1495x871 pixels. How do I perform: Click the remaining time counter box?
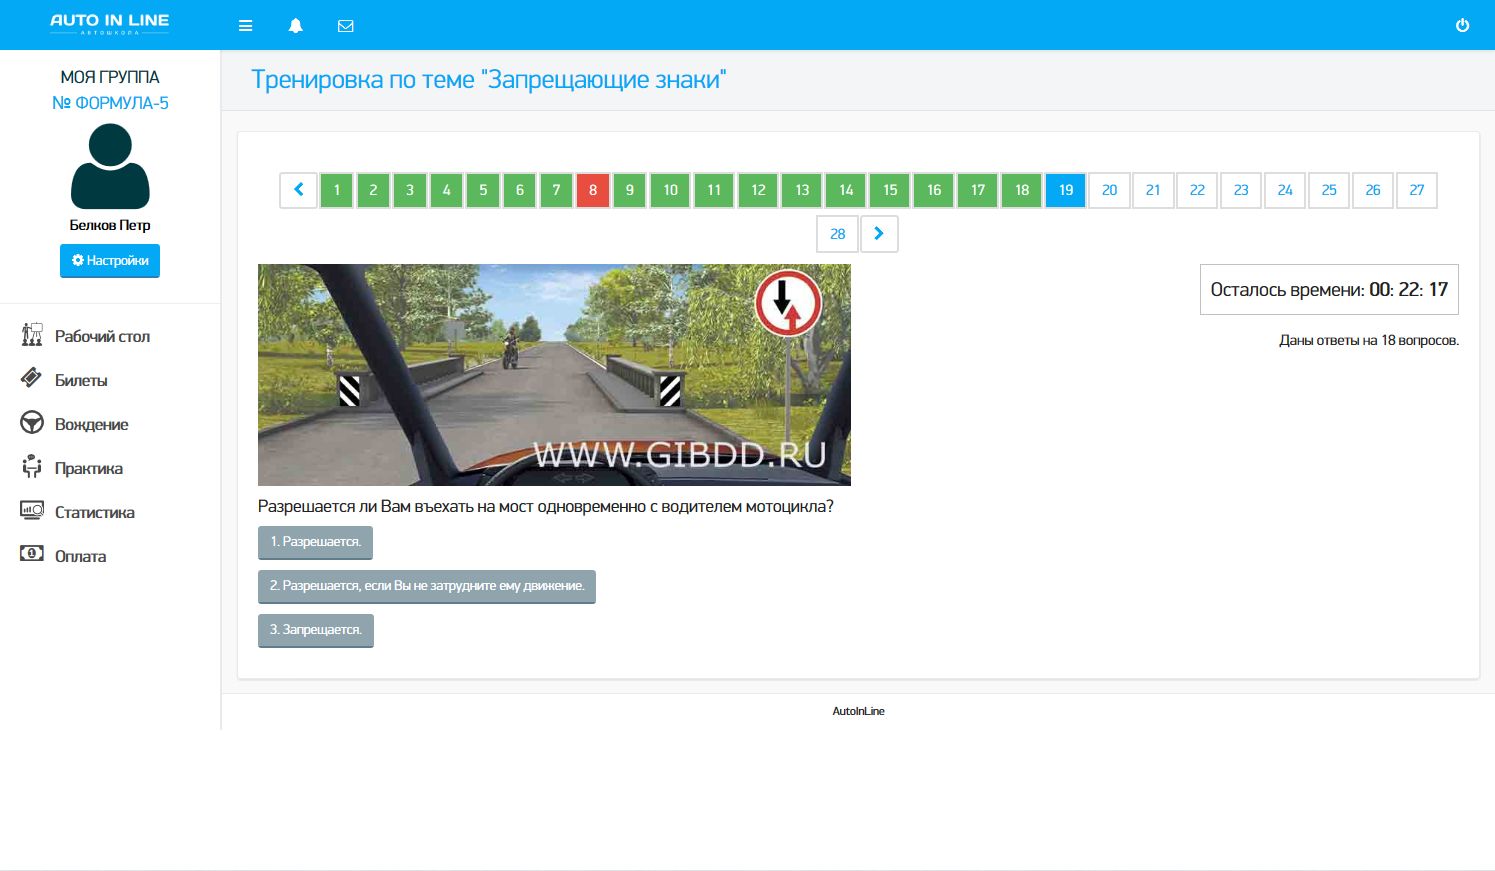tap(1329, 290)
